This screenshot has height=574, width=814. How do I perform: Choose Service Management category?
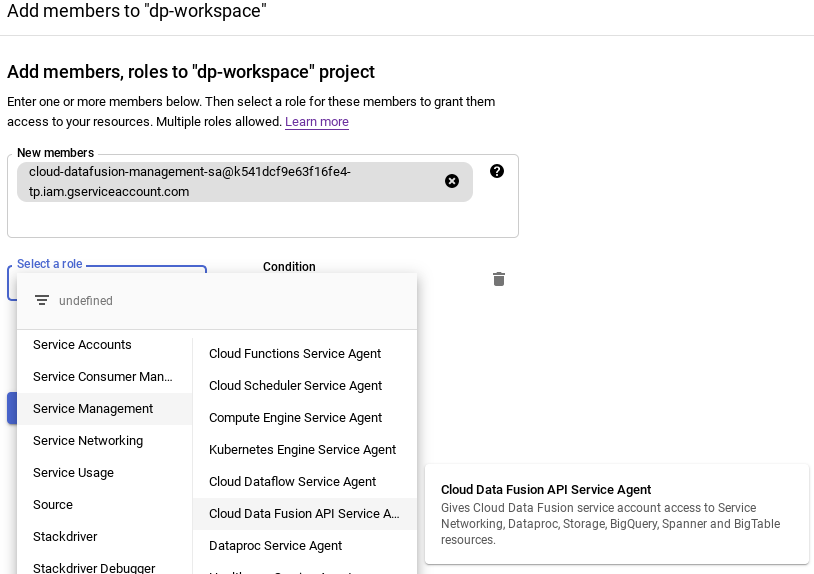93,409
